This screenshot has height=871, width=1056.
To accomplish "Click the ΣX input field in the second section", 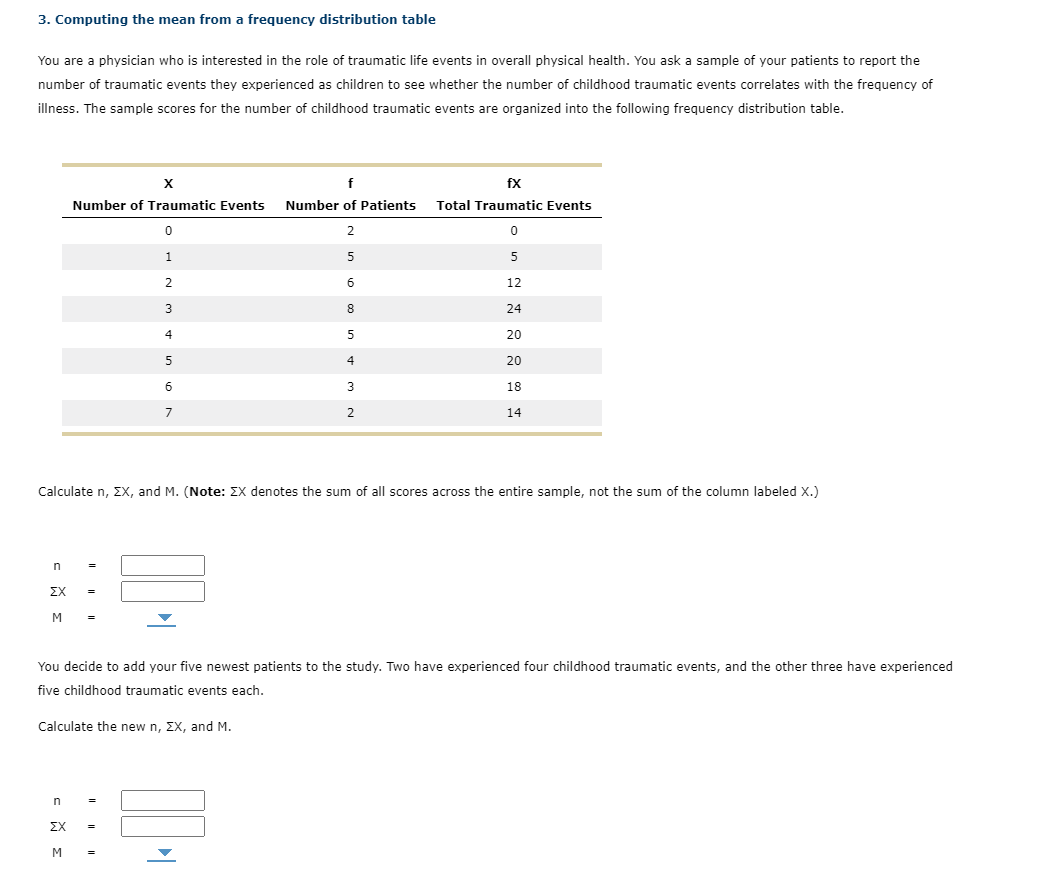I will point(162,826).
